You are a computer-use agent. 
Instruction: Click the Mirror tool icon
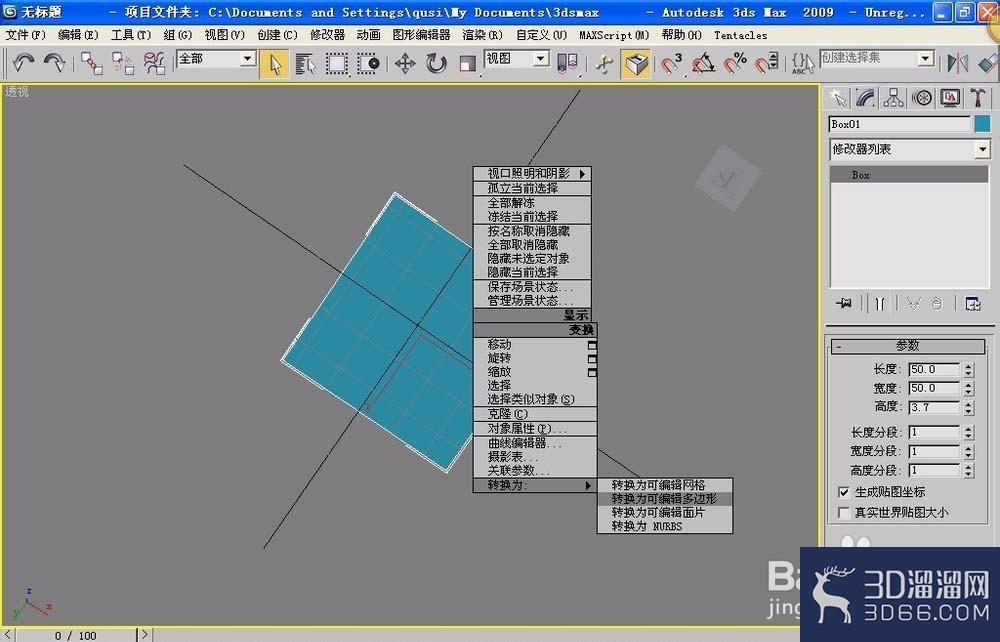click(957, 64)
